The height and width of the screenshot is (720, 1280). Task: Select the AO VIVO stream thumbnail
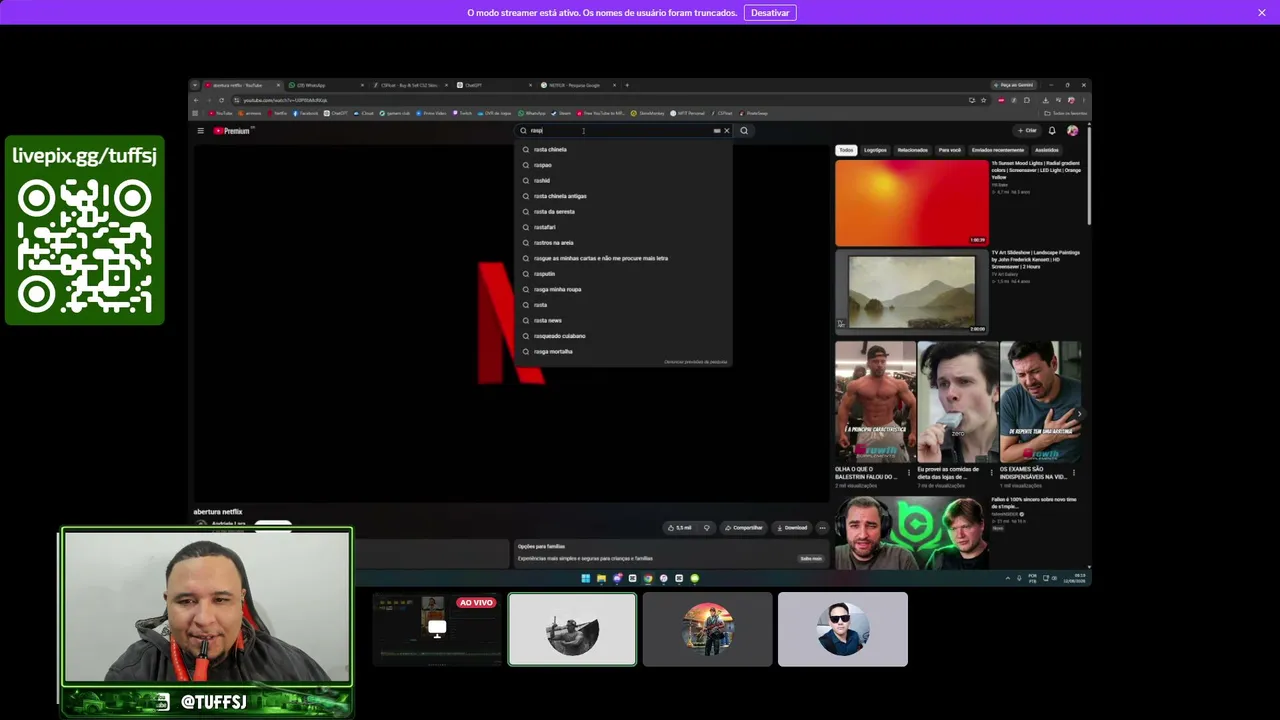pyautogui.click(x=437, y=629)
